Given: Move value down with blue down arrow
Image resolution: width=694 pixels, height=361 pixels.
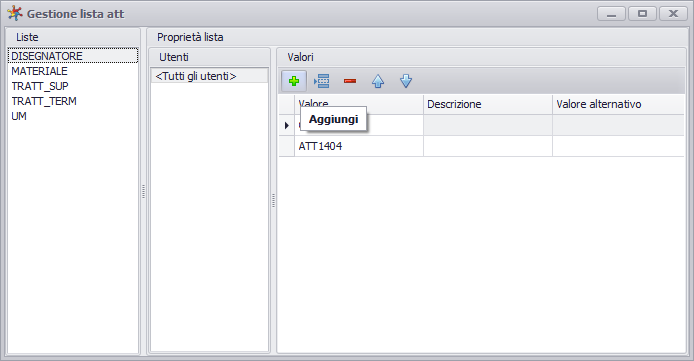Looking at the screenshot, I should [406, 81].
